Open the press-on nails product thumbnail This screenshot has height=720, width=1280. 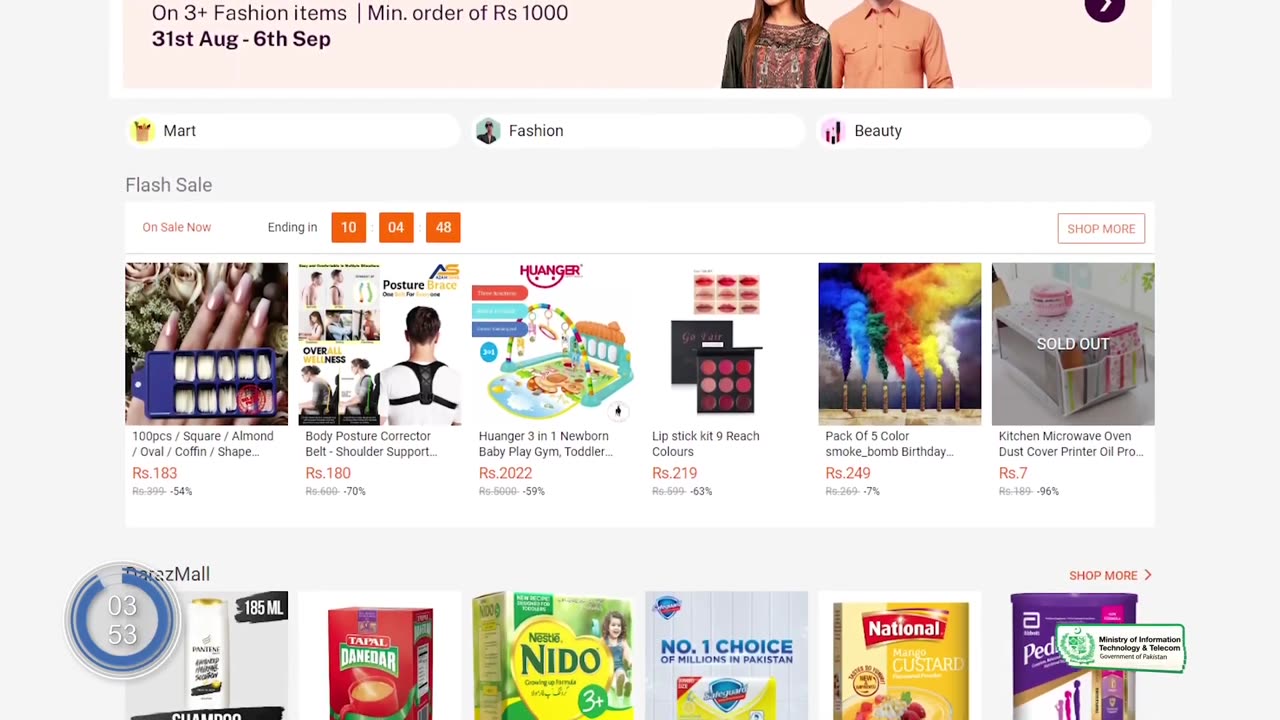coord(206,344)
